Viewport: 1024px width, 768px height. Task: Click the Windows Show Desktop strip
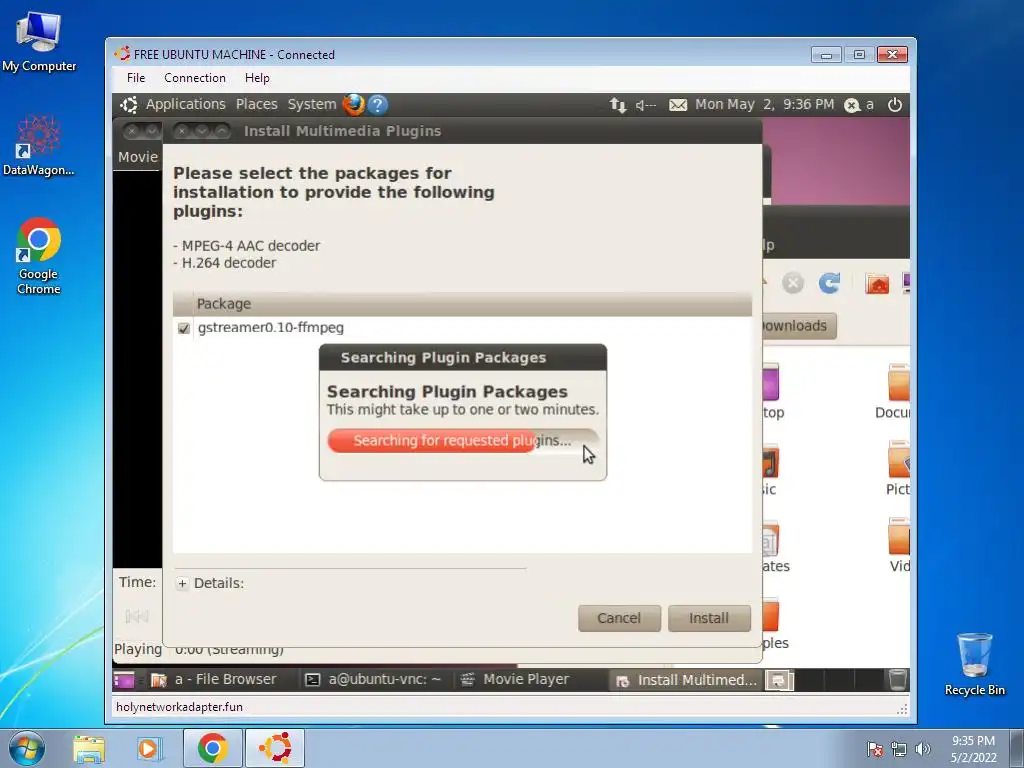pos(1017,748)
